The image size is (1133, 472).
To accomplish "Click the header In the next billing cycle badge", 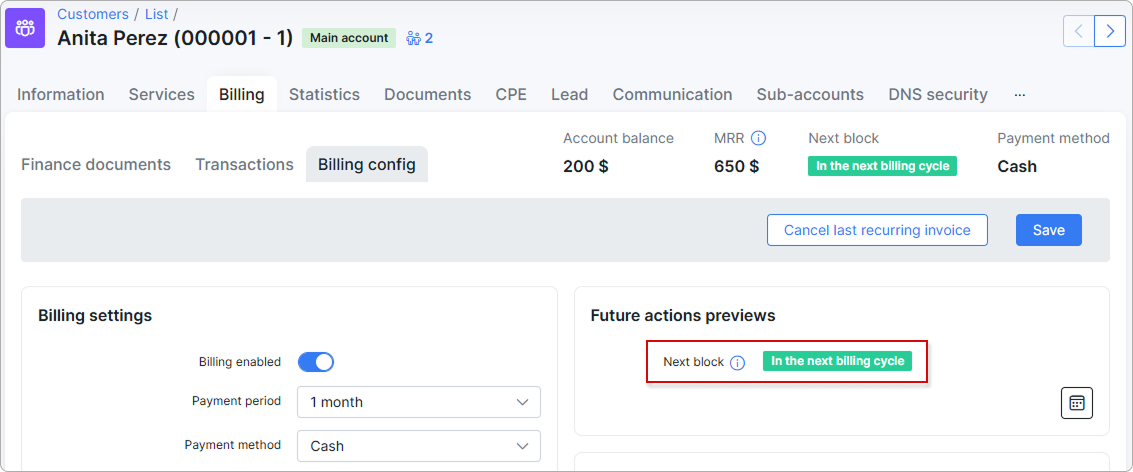I will (882, 166).
